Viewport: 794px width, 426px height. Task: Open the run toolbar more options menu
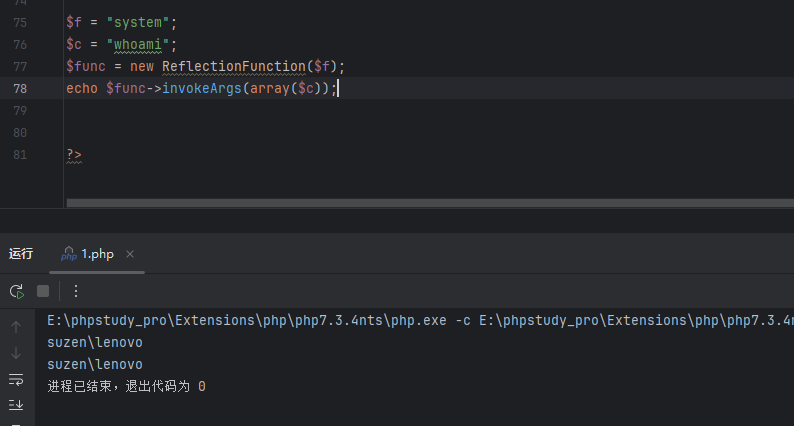tap(75, 291)
